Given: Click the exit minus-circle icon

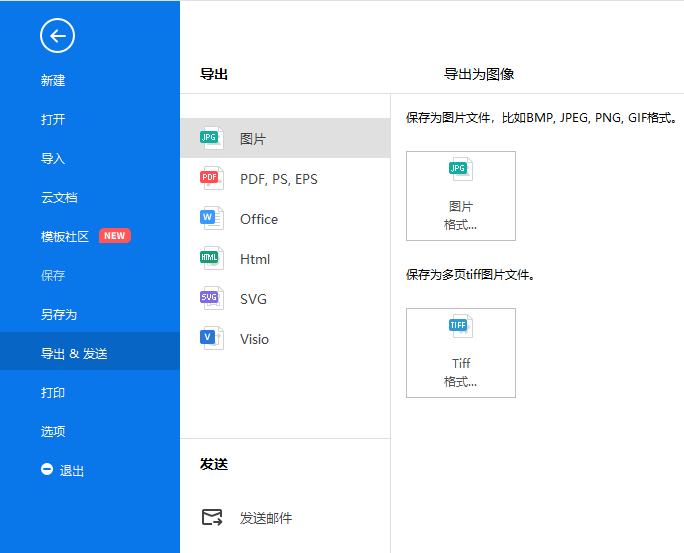Looking at the screenshot, I should coord(47,470).
